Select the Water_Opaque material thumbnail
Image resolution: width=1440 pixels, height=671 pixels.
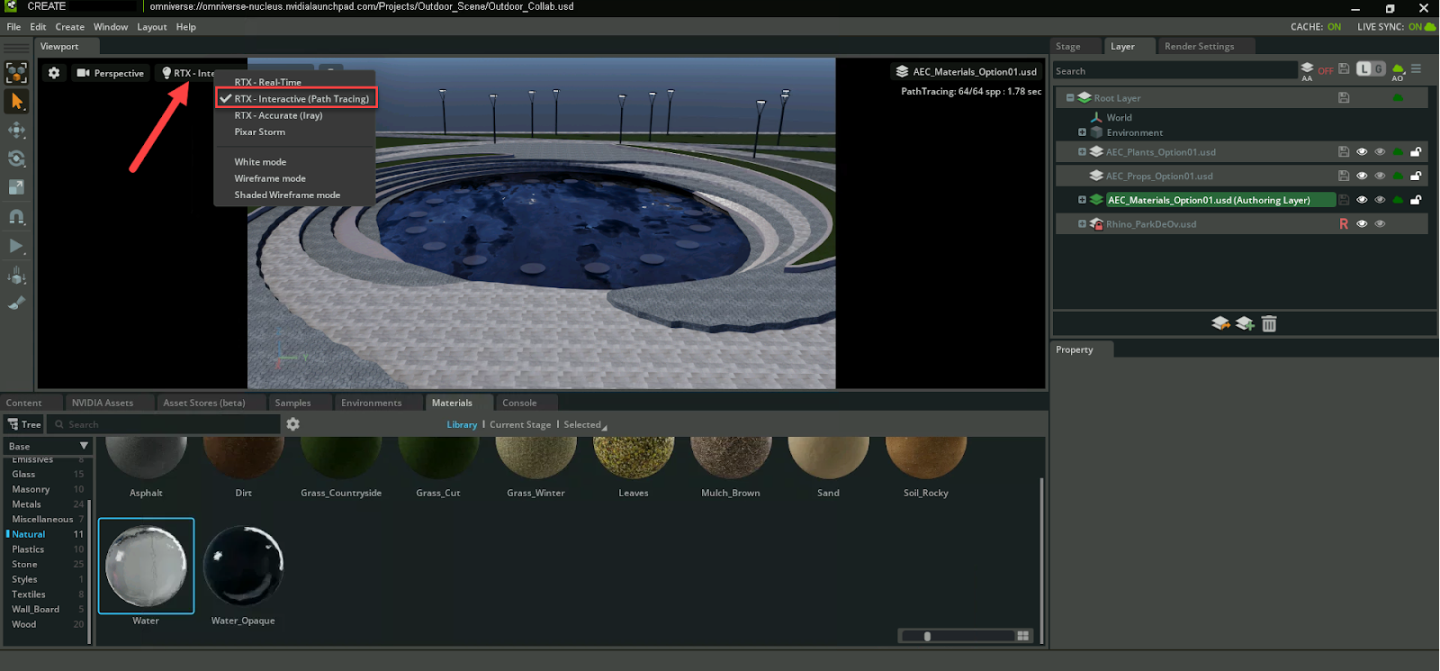[243, 567]
